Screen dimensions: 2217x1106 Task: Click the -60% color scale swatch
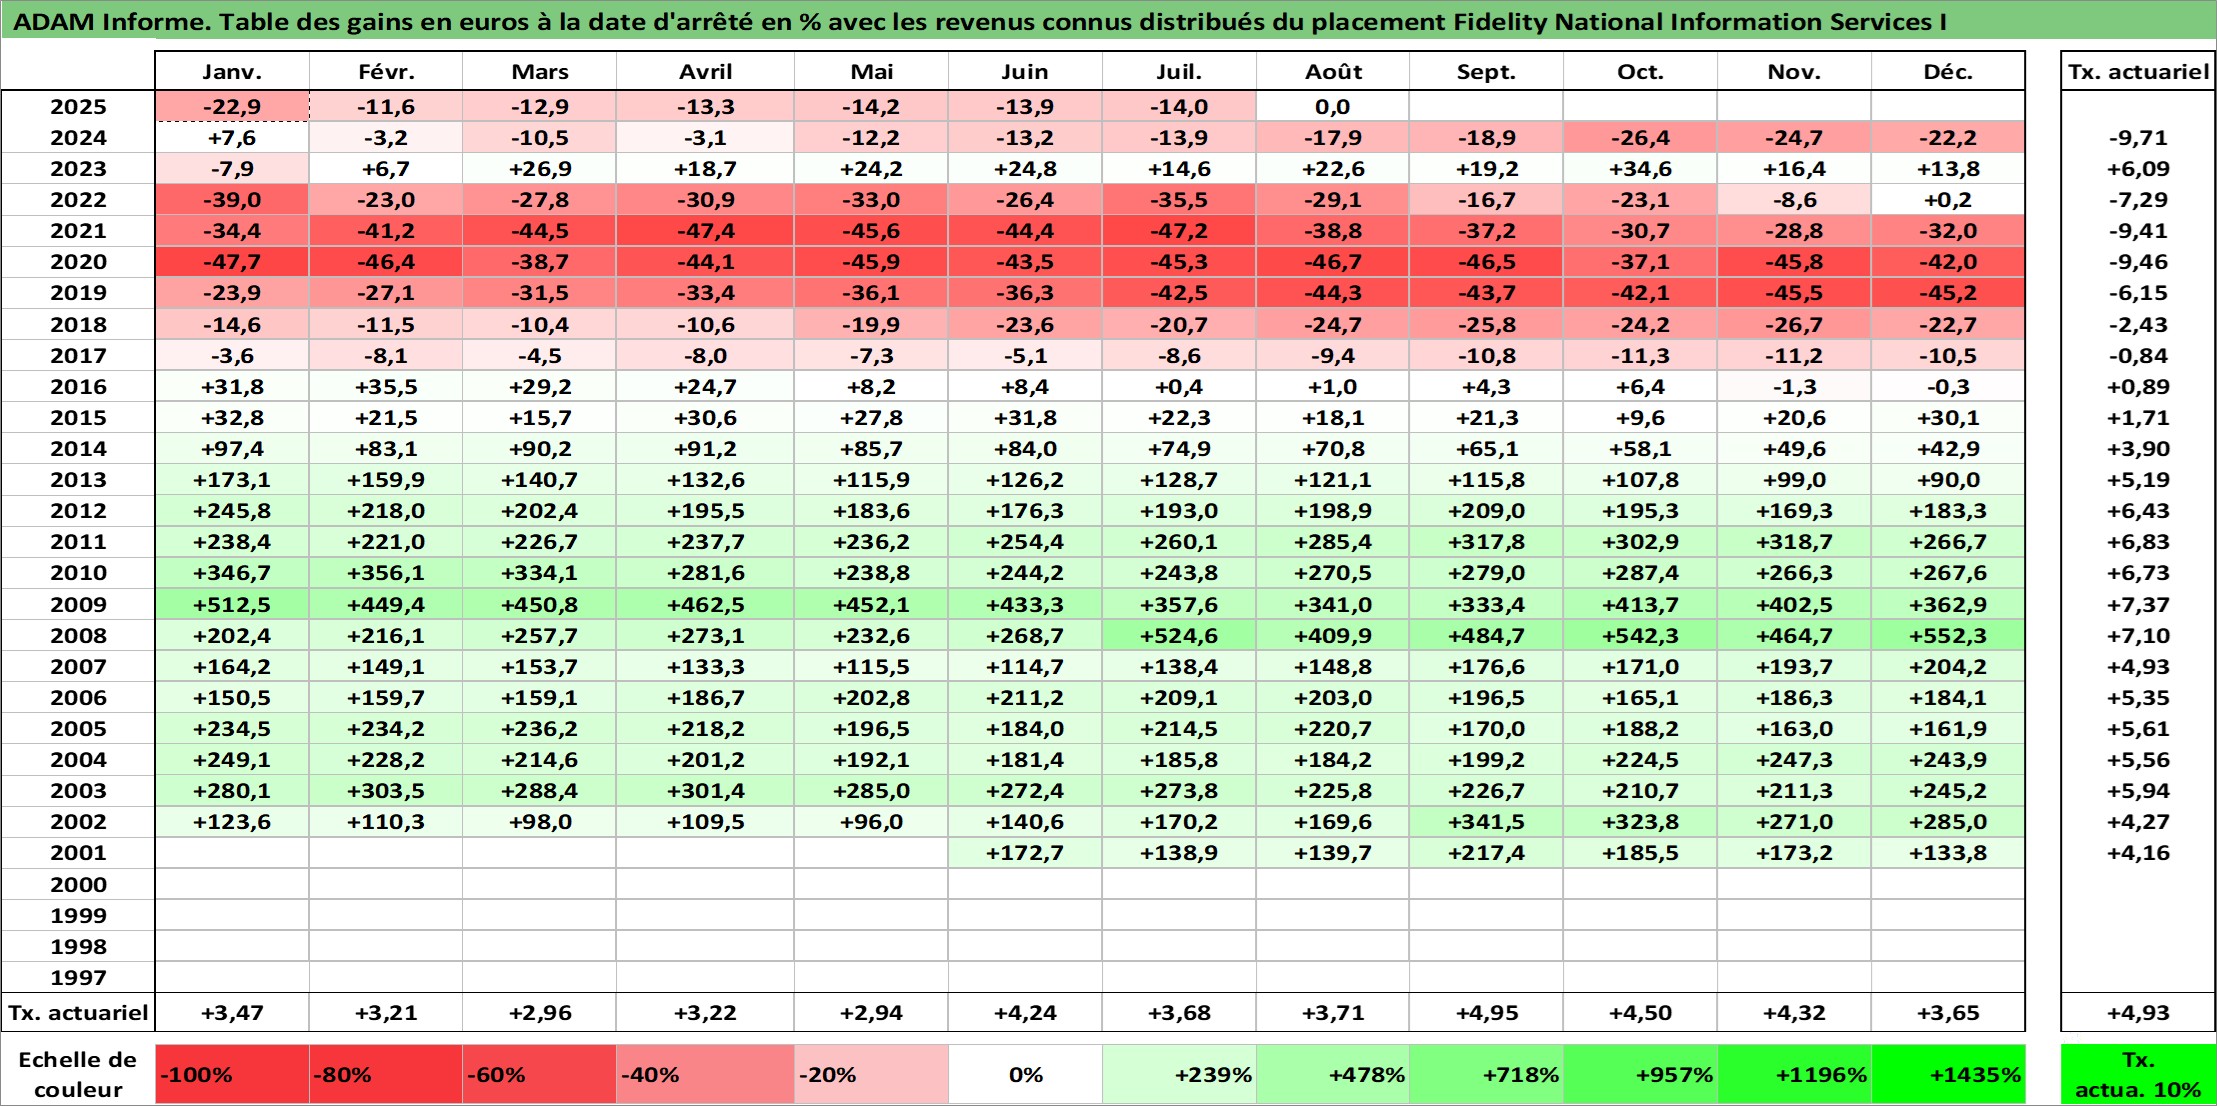pos(539,1074)
